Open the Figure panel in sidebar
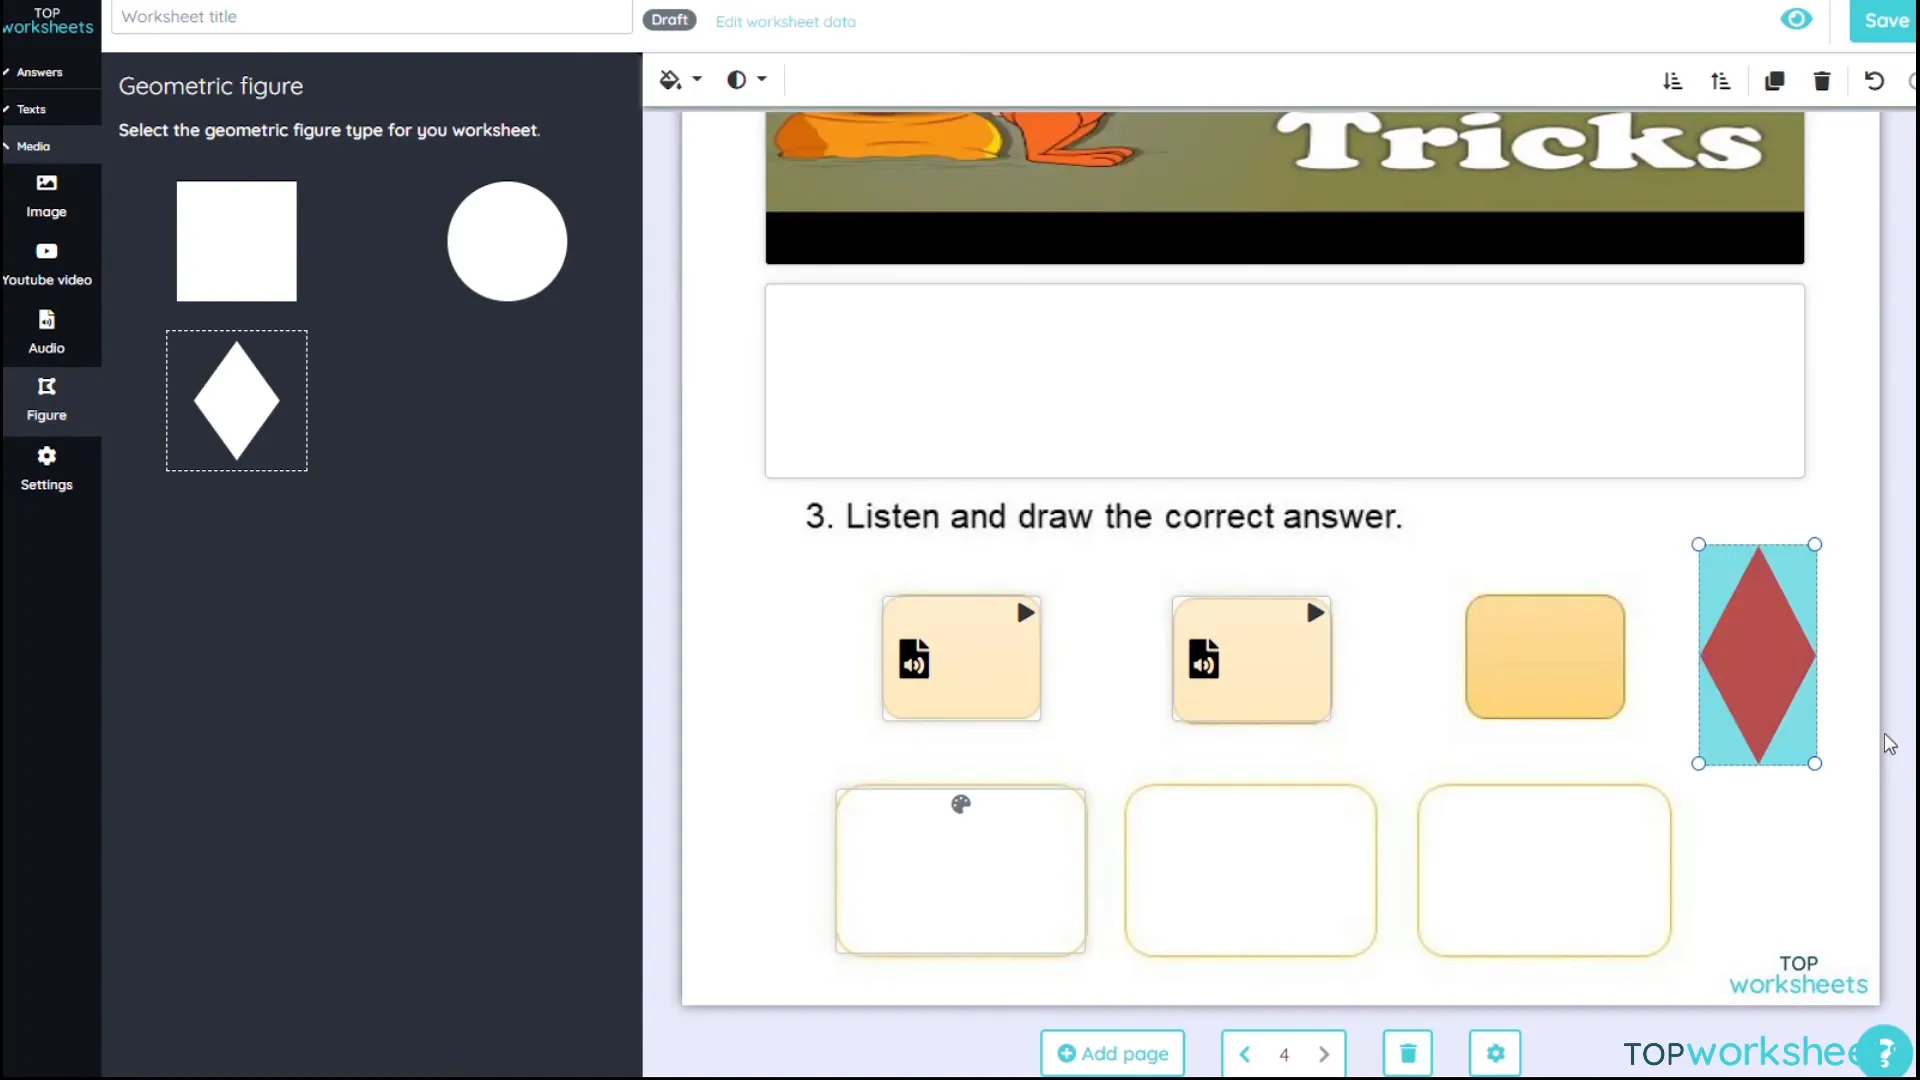This screenshot has width=1920, height=1080. (46, 398)
